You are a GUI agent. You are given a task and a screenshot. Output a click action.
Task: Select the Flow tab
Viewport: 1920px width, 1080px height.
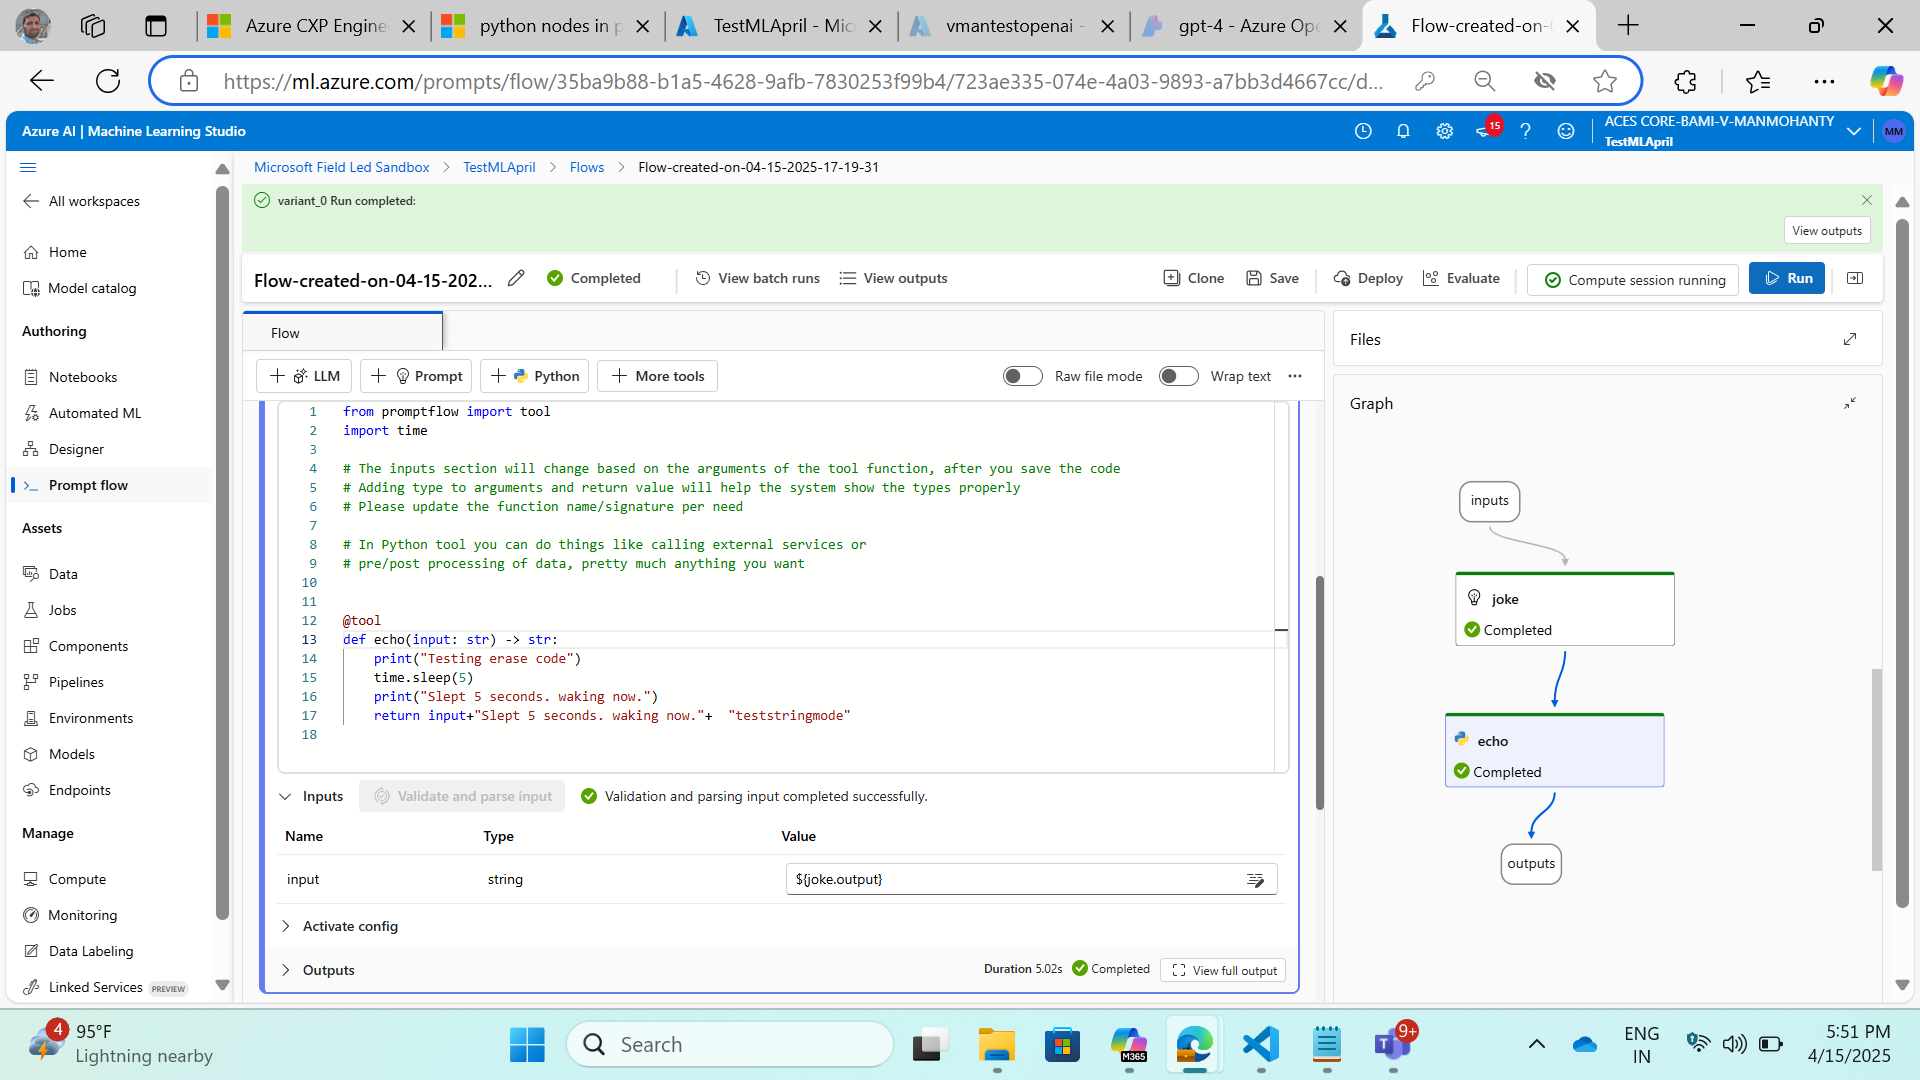pyautogui.click(x=286, y=333)
